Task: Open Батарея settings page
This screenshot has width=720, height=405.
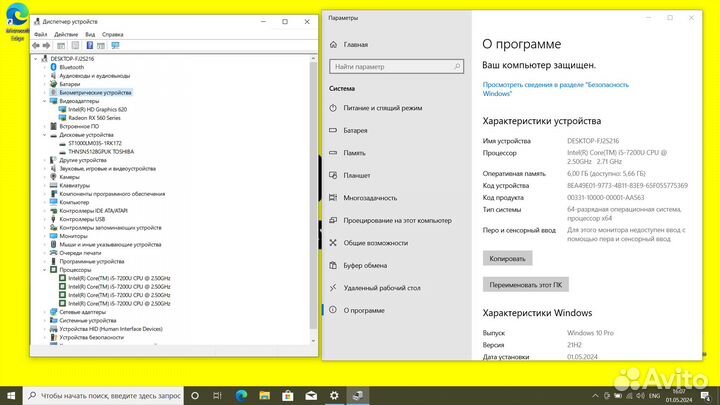Action: [x=355, y=130]
